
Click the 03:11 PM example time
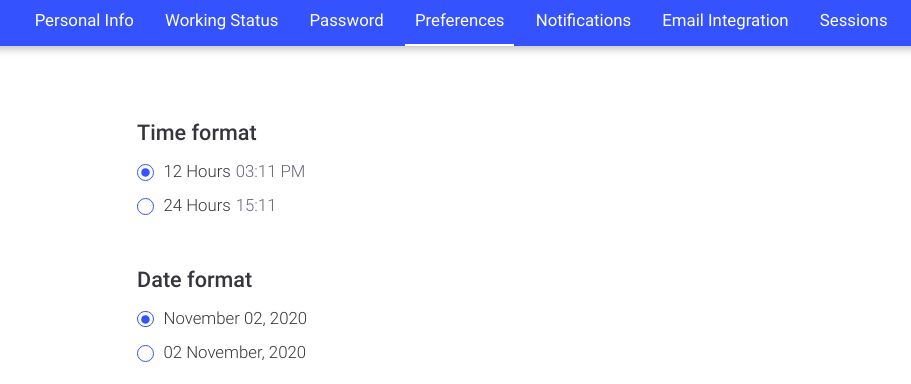270,172
